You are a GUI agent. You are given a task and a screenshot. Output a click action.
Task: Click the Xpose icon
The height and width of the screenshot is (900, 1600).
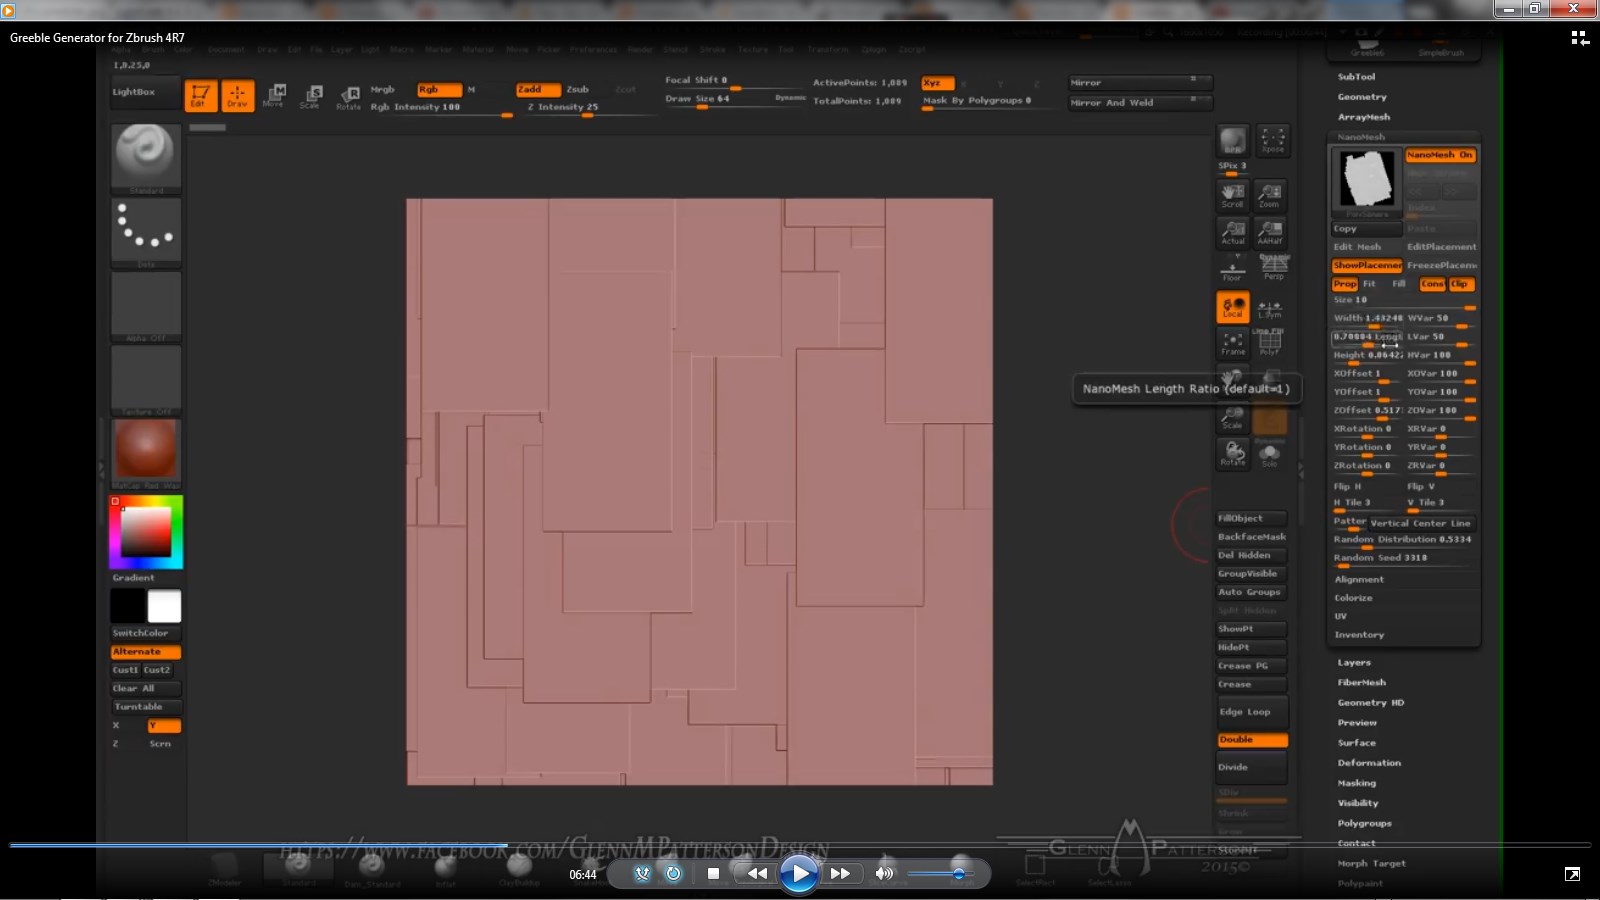tap(1272, 140)
